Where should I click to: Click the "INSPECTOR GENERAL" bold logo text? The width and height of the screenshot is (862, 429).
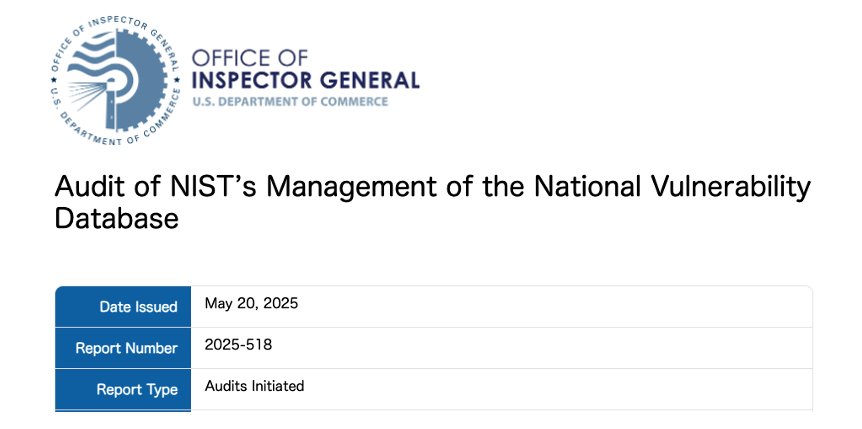305,80
